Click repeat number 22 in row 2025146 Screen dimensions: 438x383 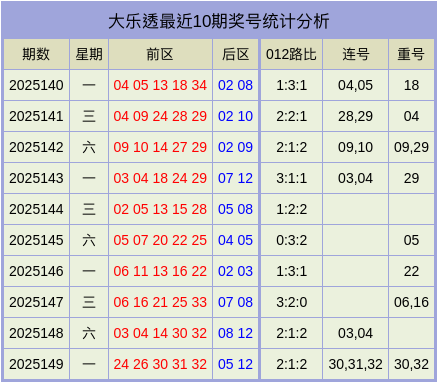(x=411, y=271)
